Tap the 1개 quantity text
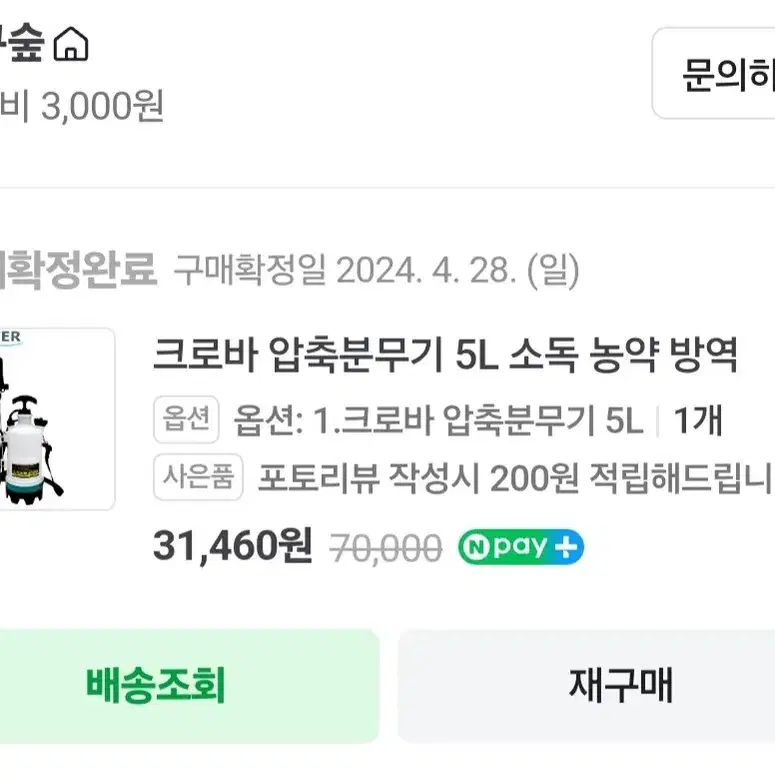The image size is (775, 775). (x=698, y=421)
